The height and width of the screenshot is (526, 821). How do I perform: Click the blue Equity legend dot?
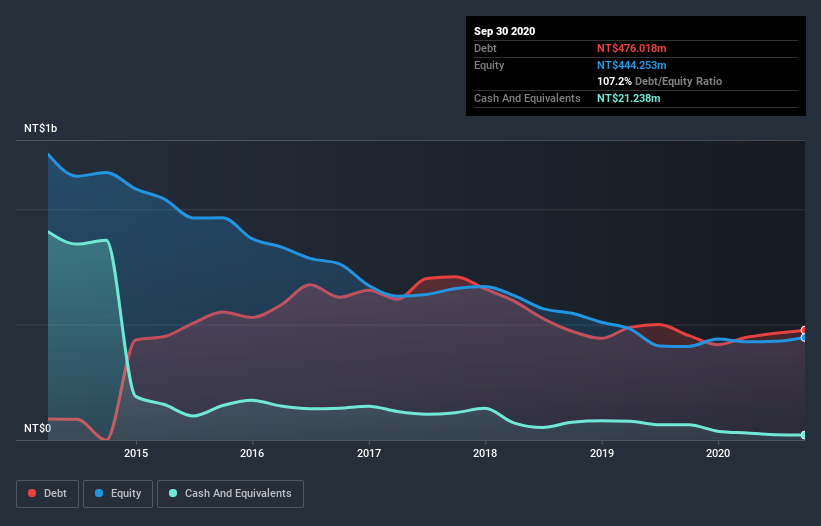tap(99, 493)
